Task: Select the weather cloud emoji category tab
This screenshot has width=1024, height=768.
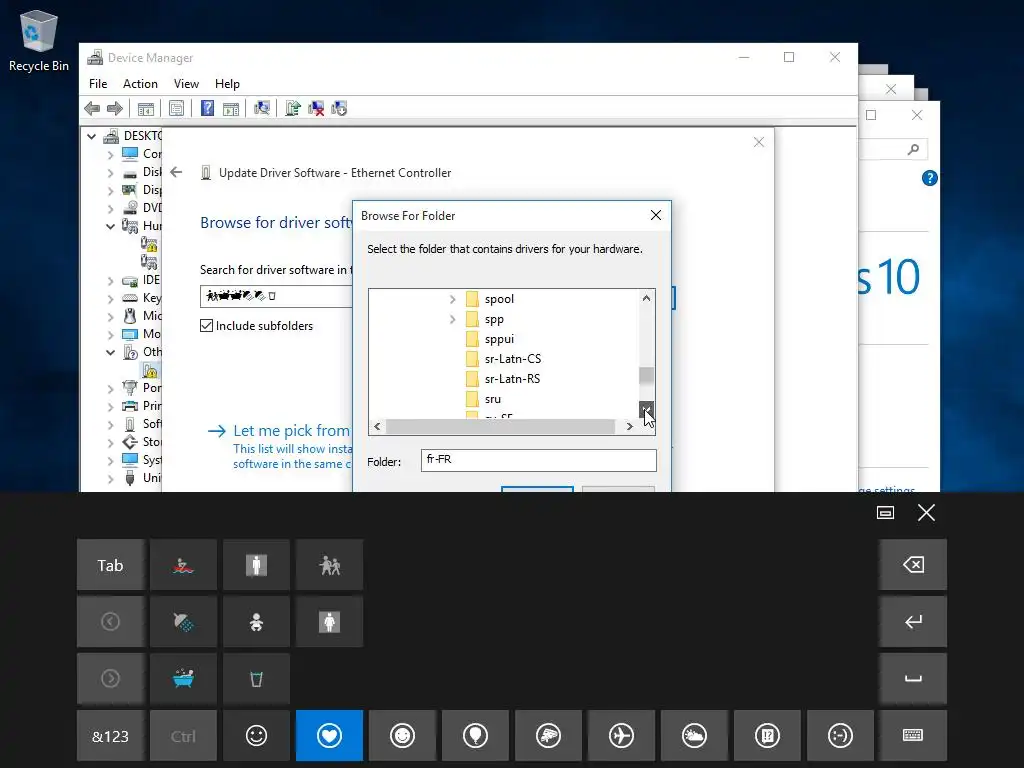Action: coord(694,735)
